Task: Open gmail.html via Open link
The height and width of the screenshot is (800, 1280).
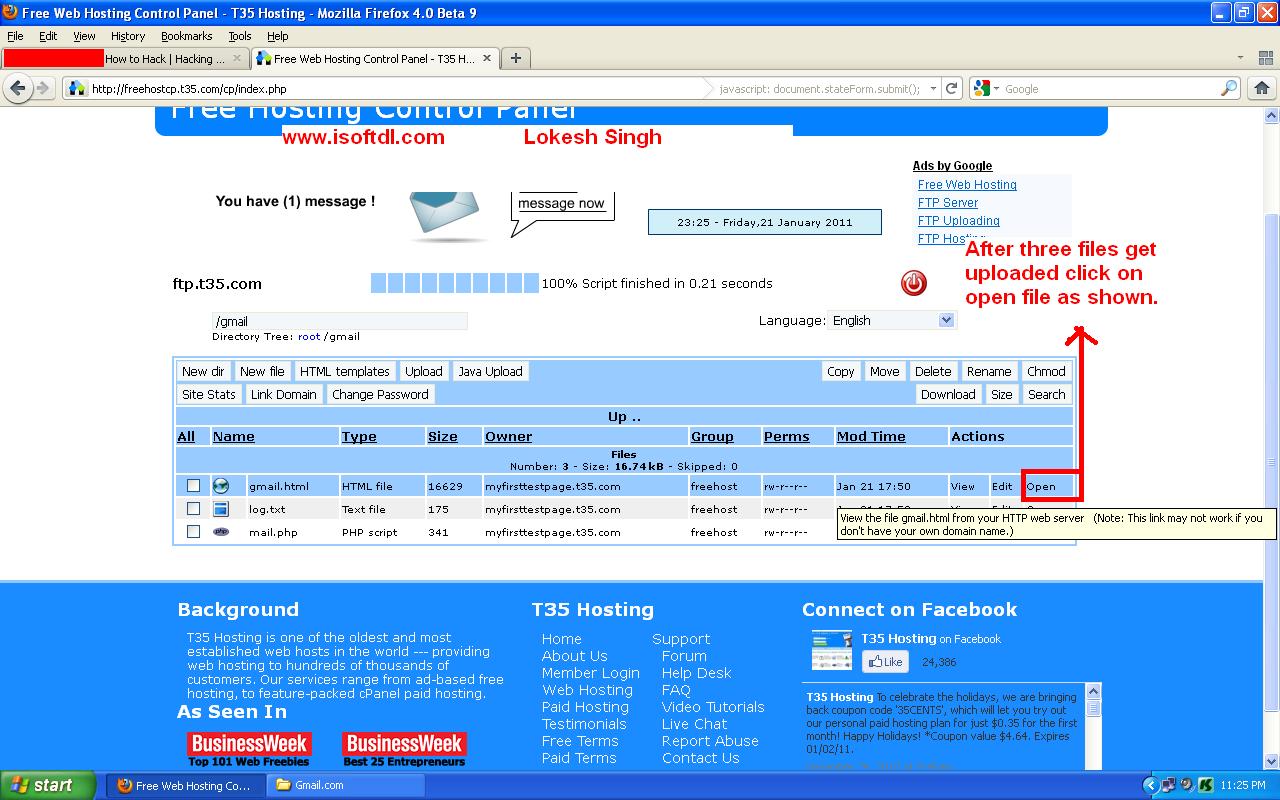Action: [x=1041, y=487]
